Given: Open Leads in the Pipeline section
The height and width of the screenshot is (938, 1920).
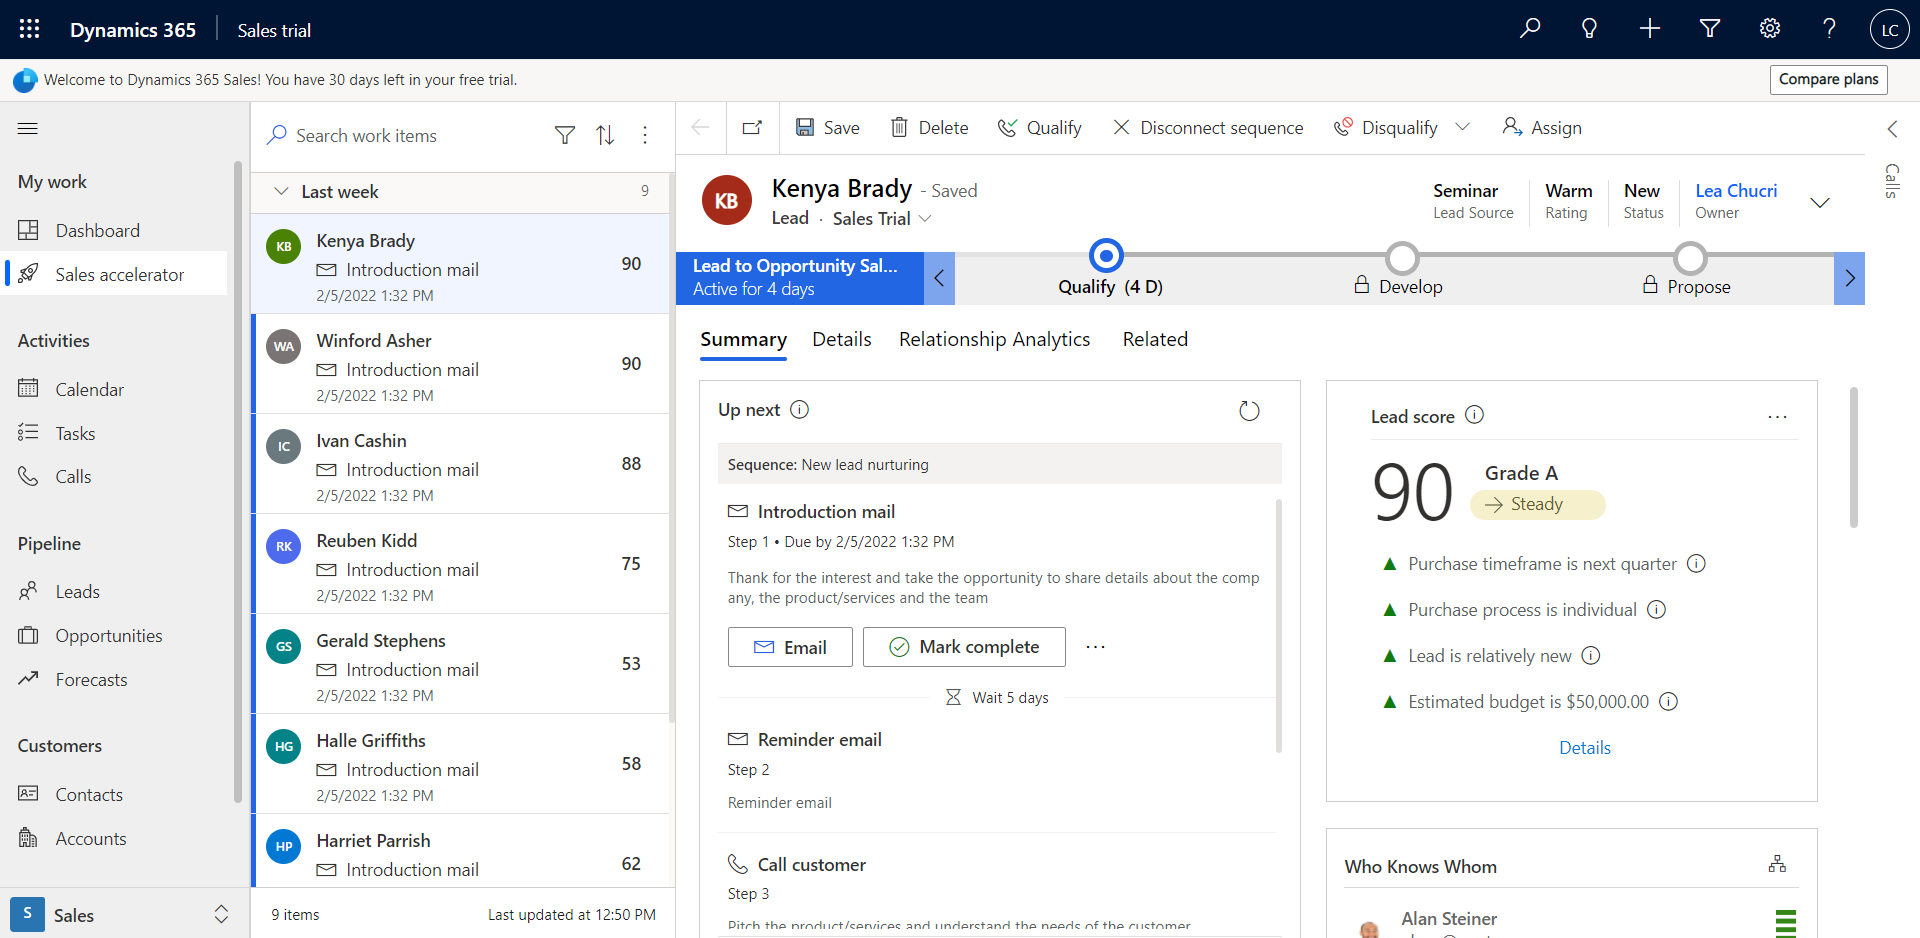Looking at the screenshot, I should coord(80,591).
